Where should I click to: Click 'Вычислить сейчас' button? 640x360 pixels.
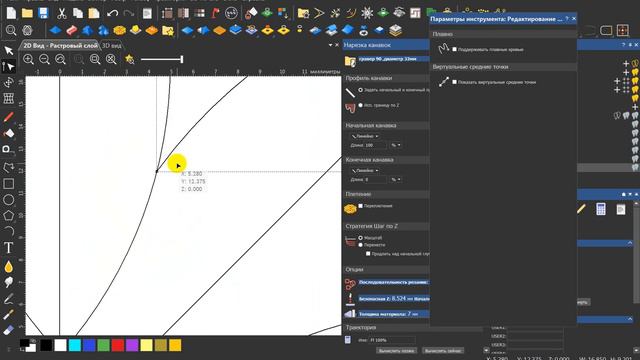point(443,351)
